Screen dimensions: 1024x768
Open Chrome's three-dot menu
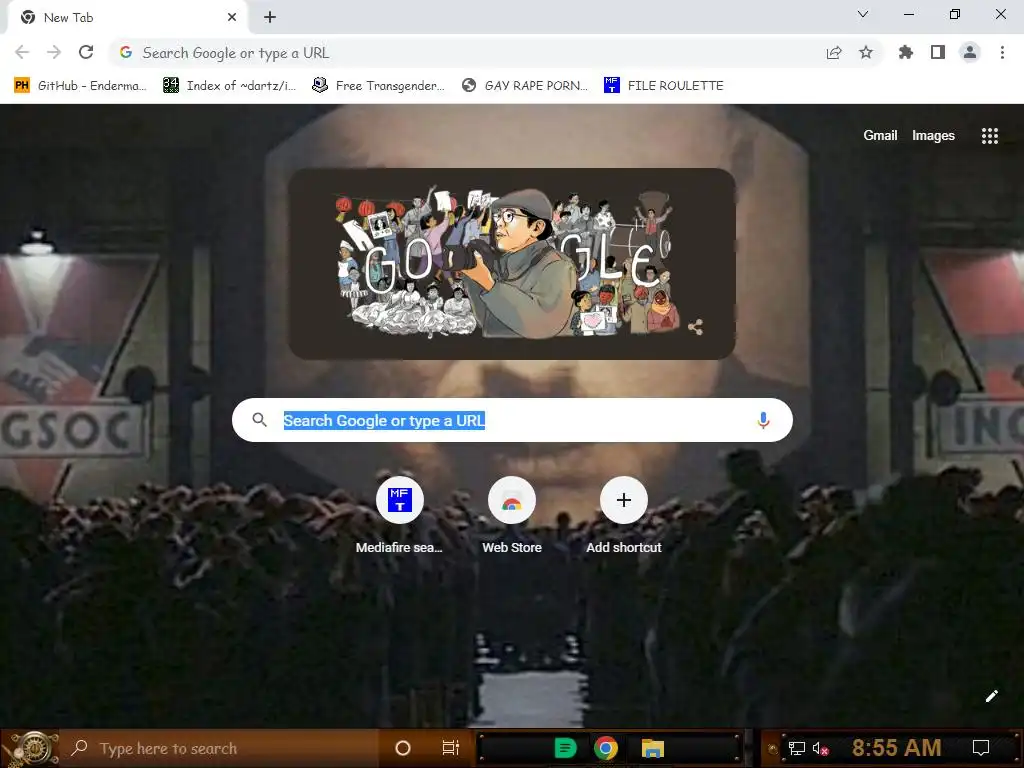[x=1002, y=52]
